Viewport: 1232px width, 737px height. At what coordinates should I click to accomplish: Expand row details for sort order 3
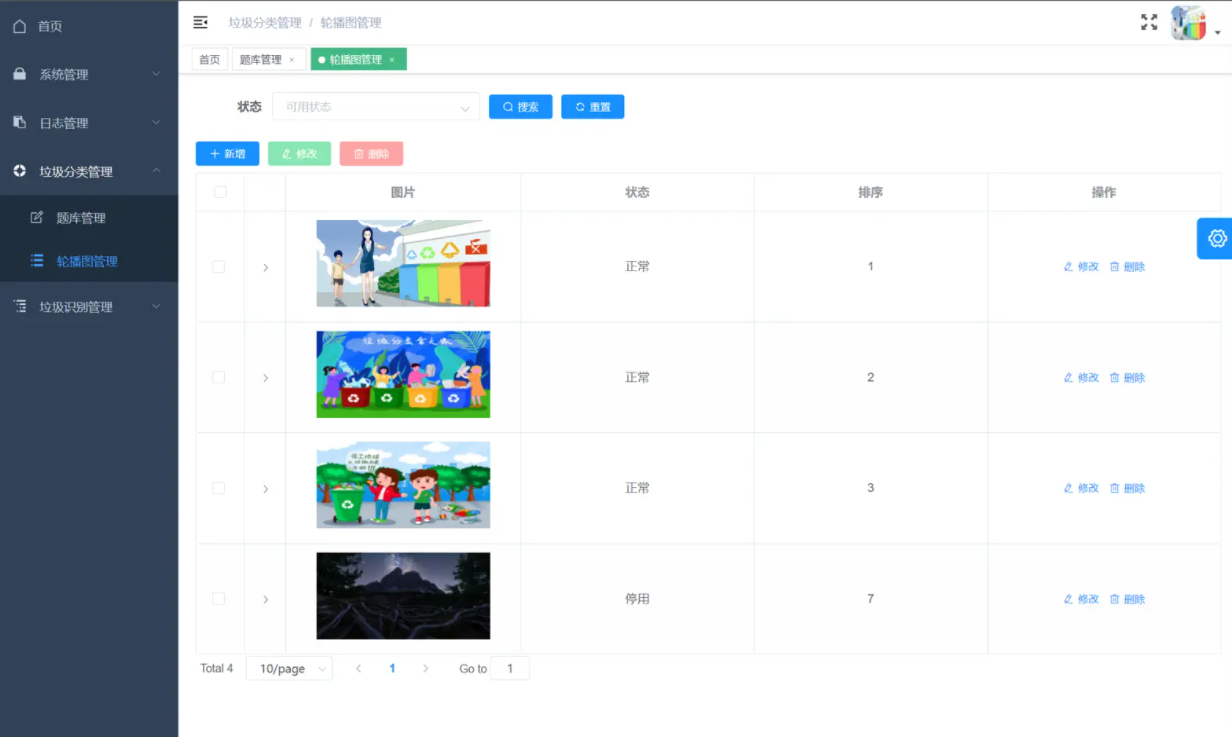pos(265,489)
